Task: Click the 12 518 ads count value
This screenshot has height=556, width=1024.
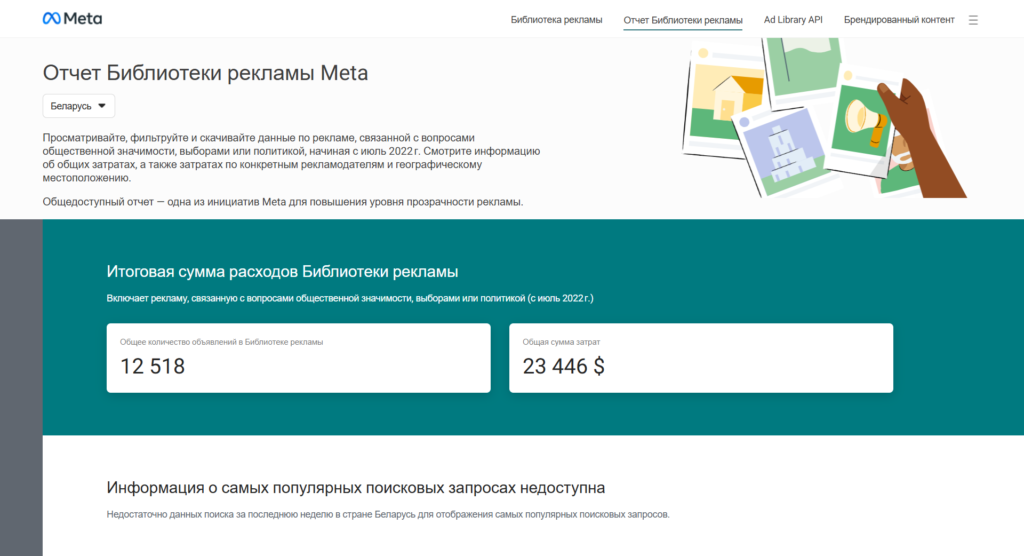Action: (x=152, y=367)
